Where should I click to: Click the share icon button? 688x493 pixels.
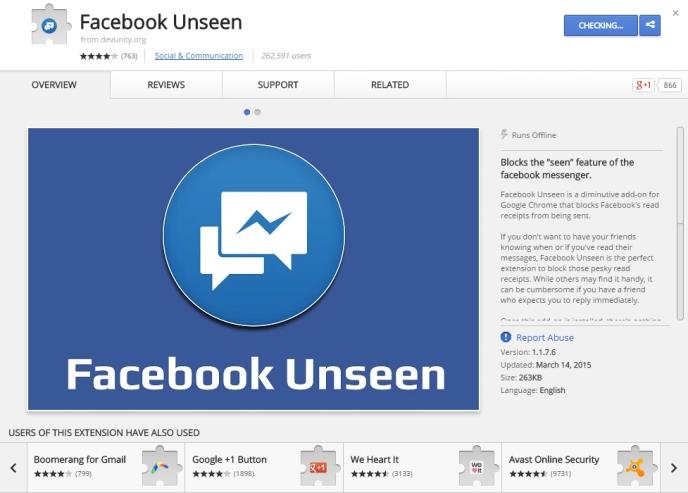[650, 25]
